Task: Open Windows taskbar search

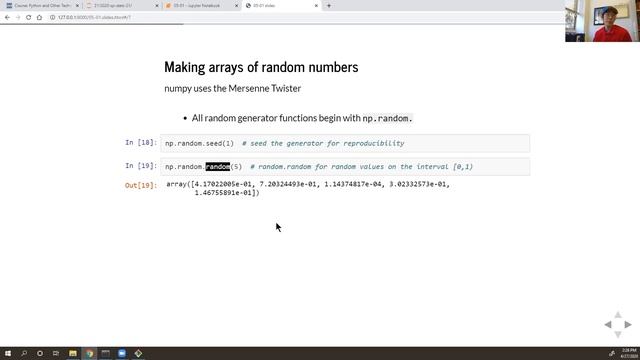Action: [x=24, y=353]
